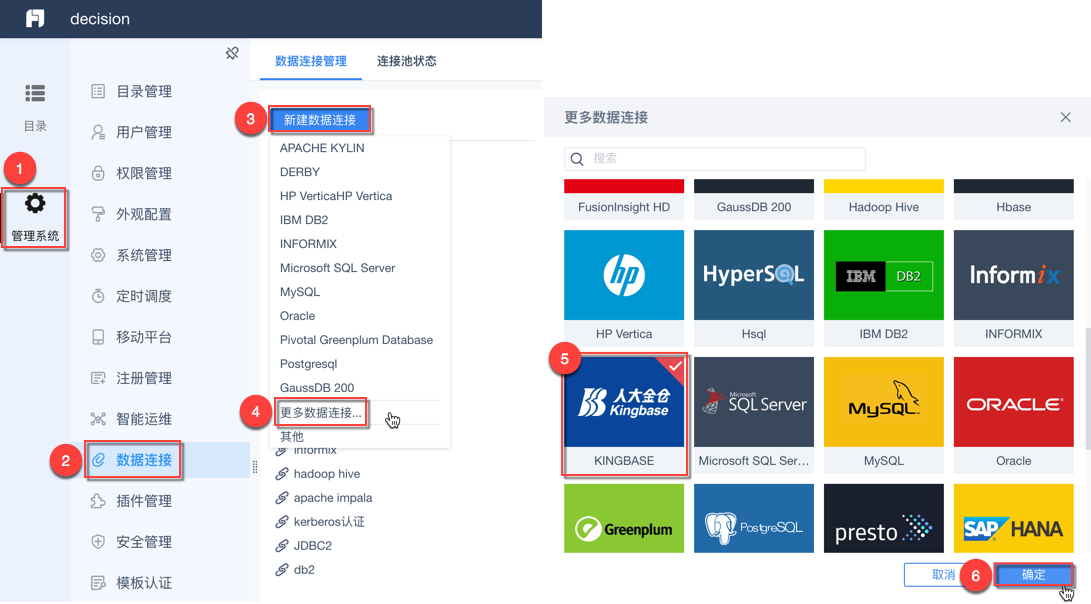Open the 目录 list icon
1091x604 pixels.
click(35, 93)
